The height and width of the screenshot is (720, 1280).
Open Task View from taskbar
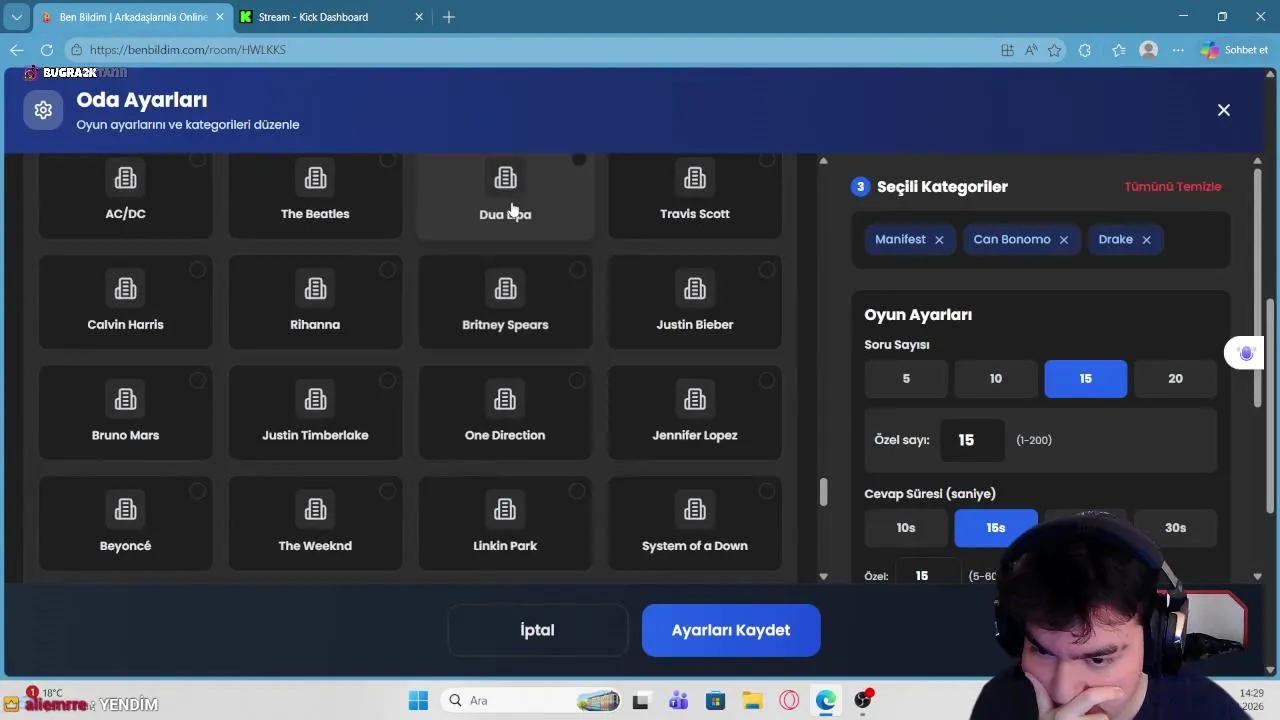[641, 701]
